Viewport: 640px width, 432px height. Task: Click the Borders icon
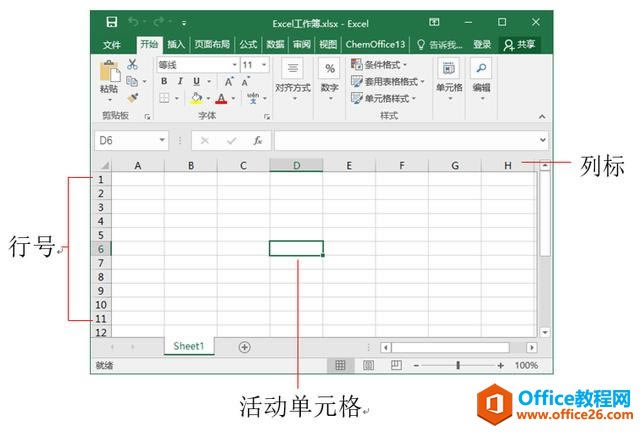(x=164, y=98)
